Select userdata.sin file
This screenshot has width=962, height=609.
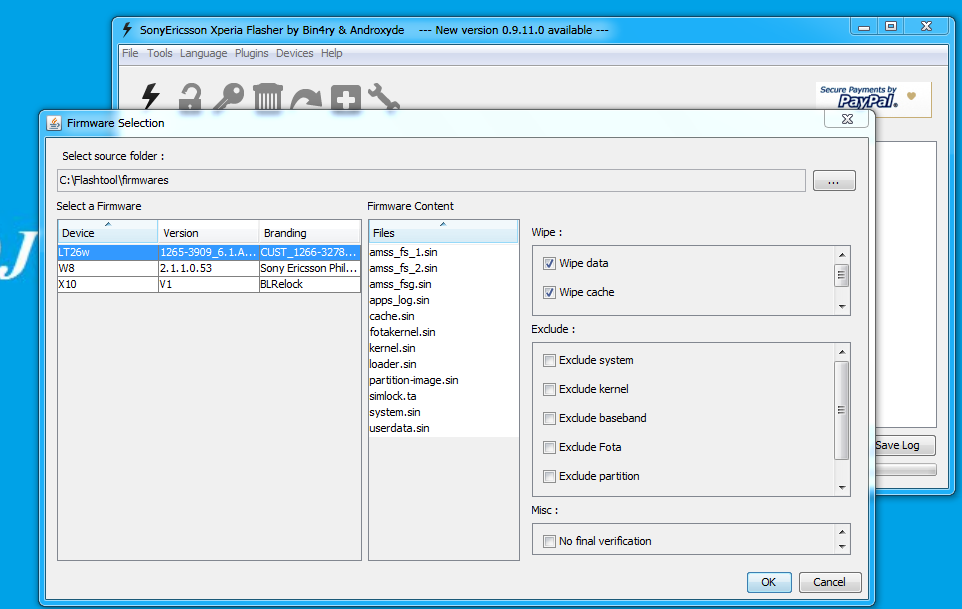[x=444, y=428]
